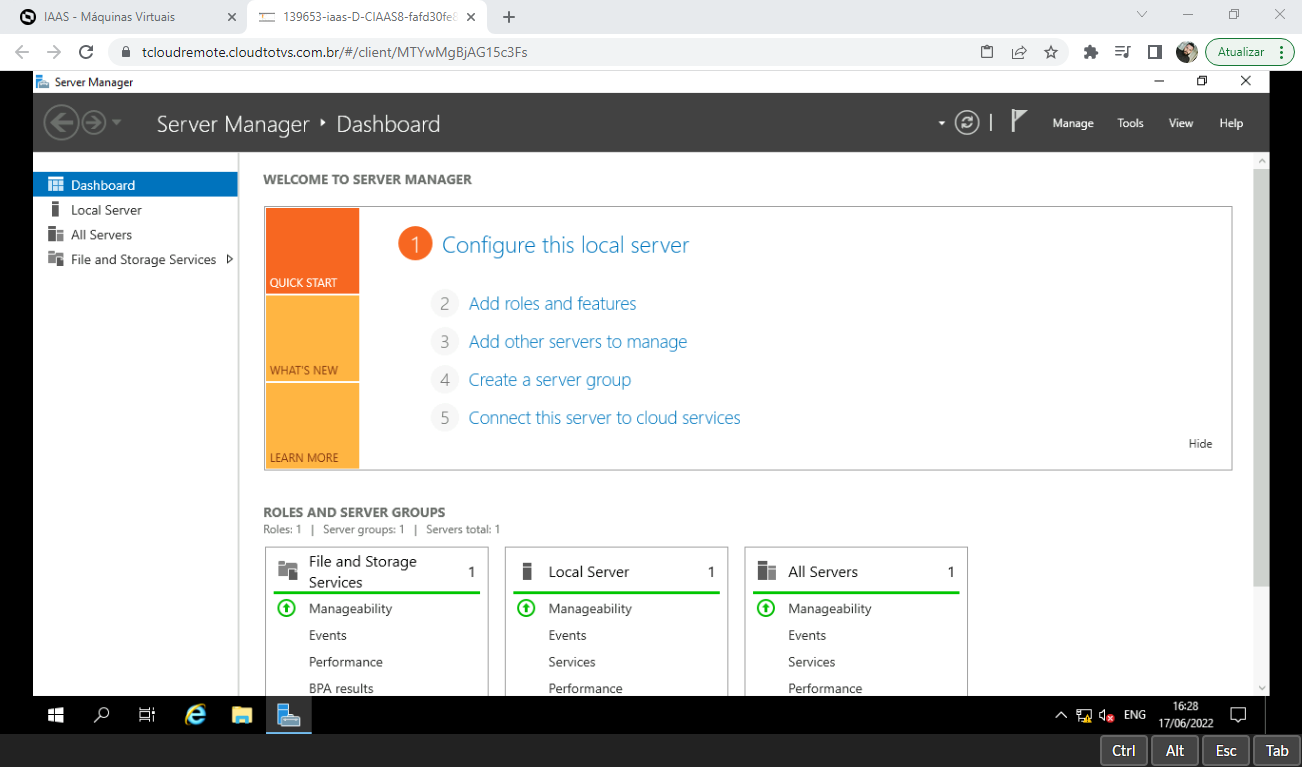Click Manageability status icon in All Servers tile
1302x767 pixels.
[x=766, y=608]
